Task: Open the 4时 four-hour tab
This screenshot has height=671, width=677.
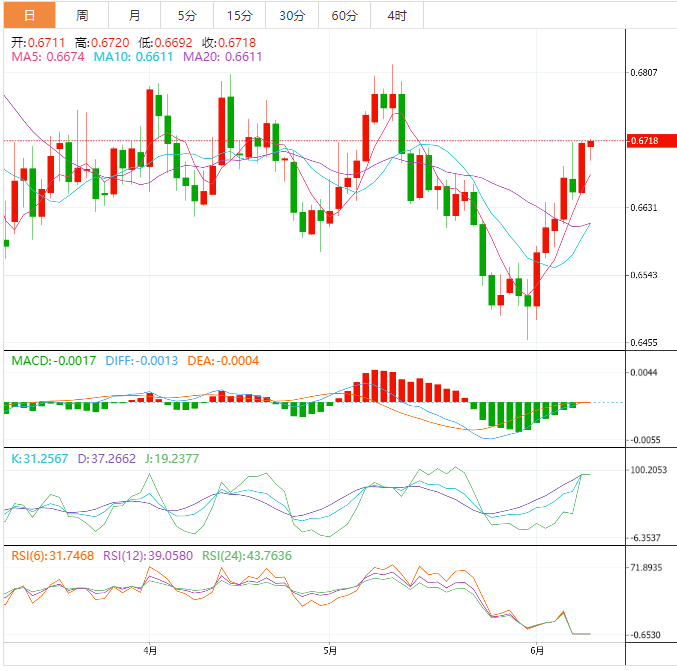Action: [396, 15]
